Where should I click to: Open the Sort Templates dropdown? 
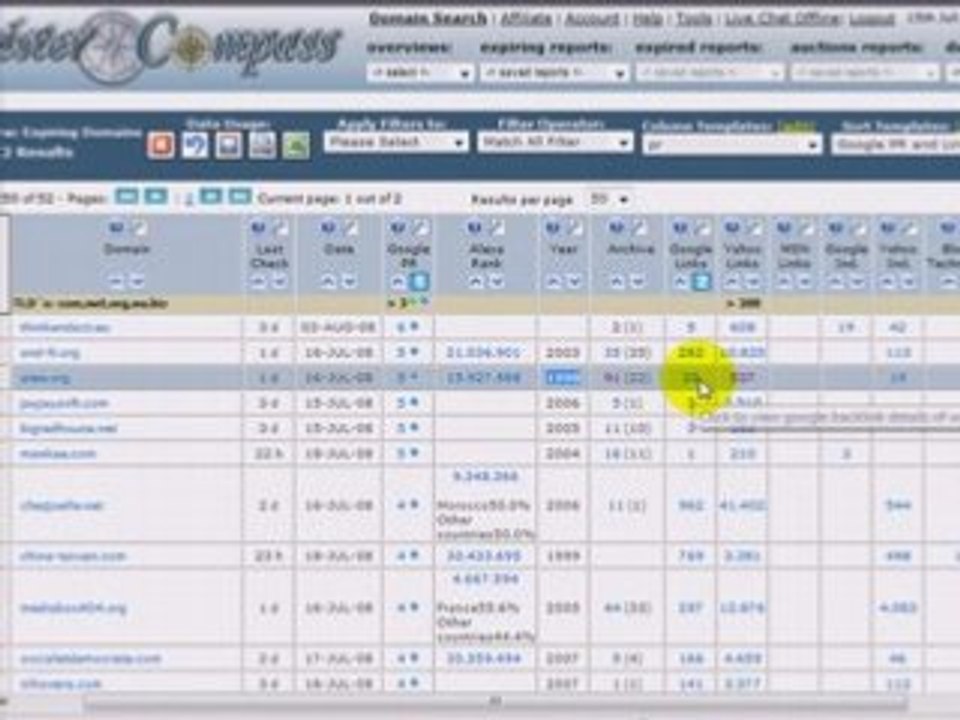click(x=895, y=145)
